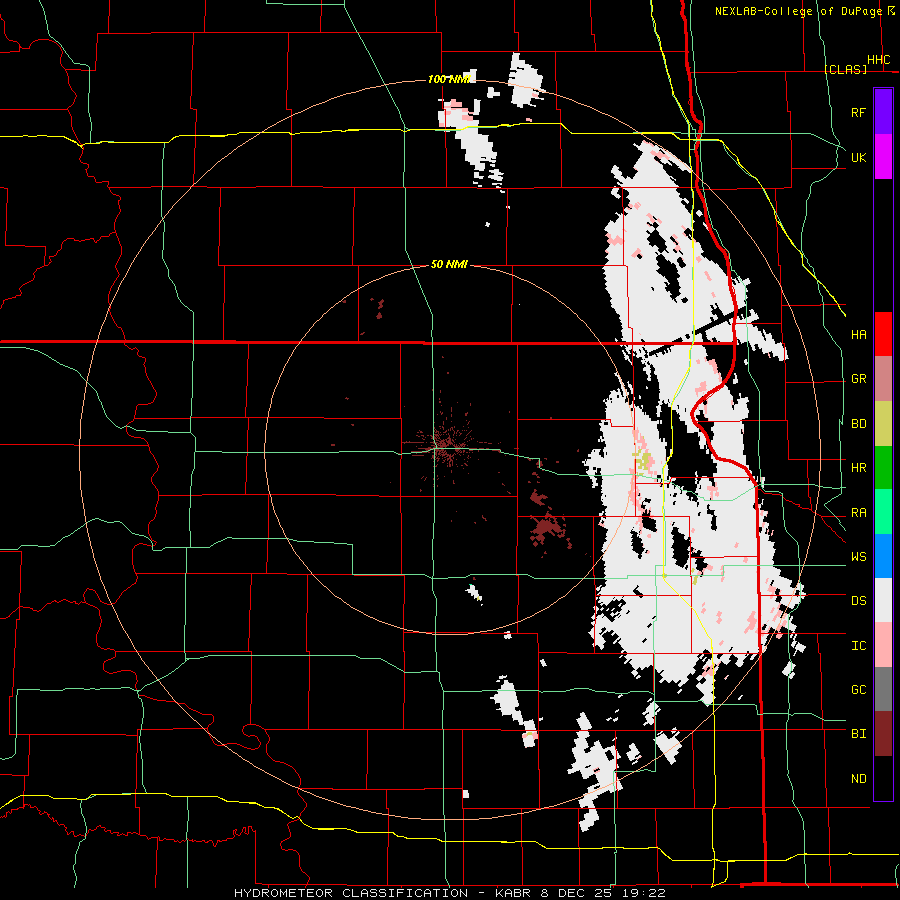The image size is (900, 900).
Task: Choose the dark red BI legend swatch
Action: 883,734
